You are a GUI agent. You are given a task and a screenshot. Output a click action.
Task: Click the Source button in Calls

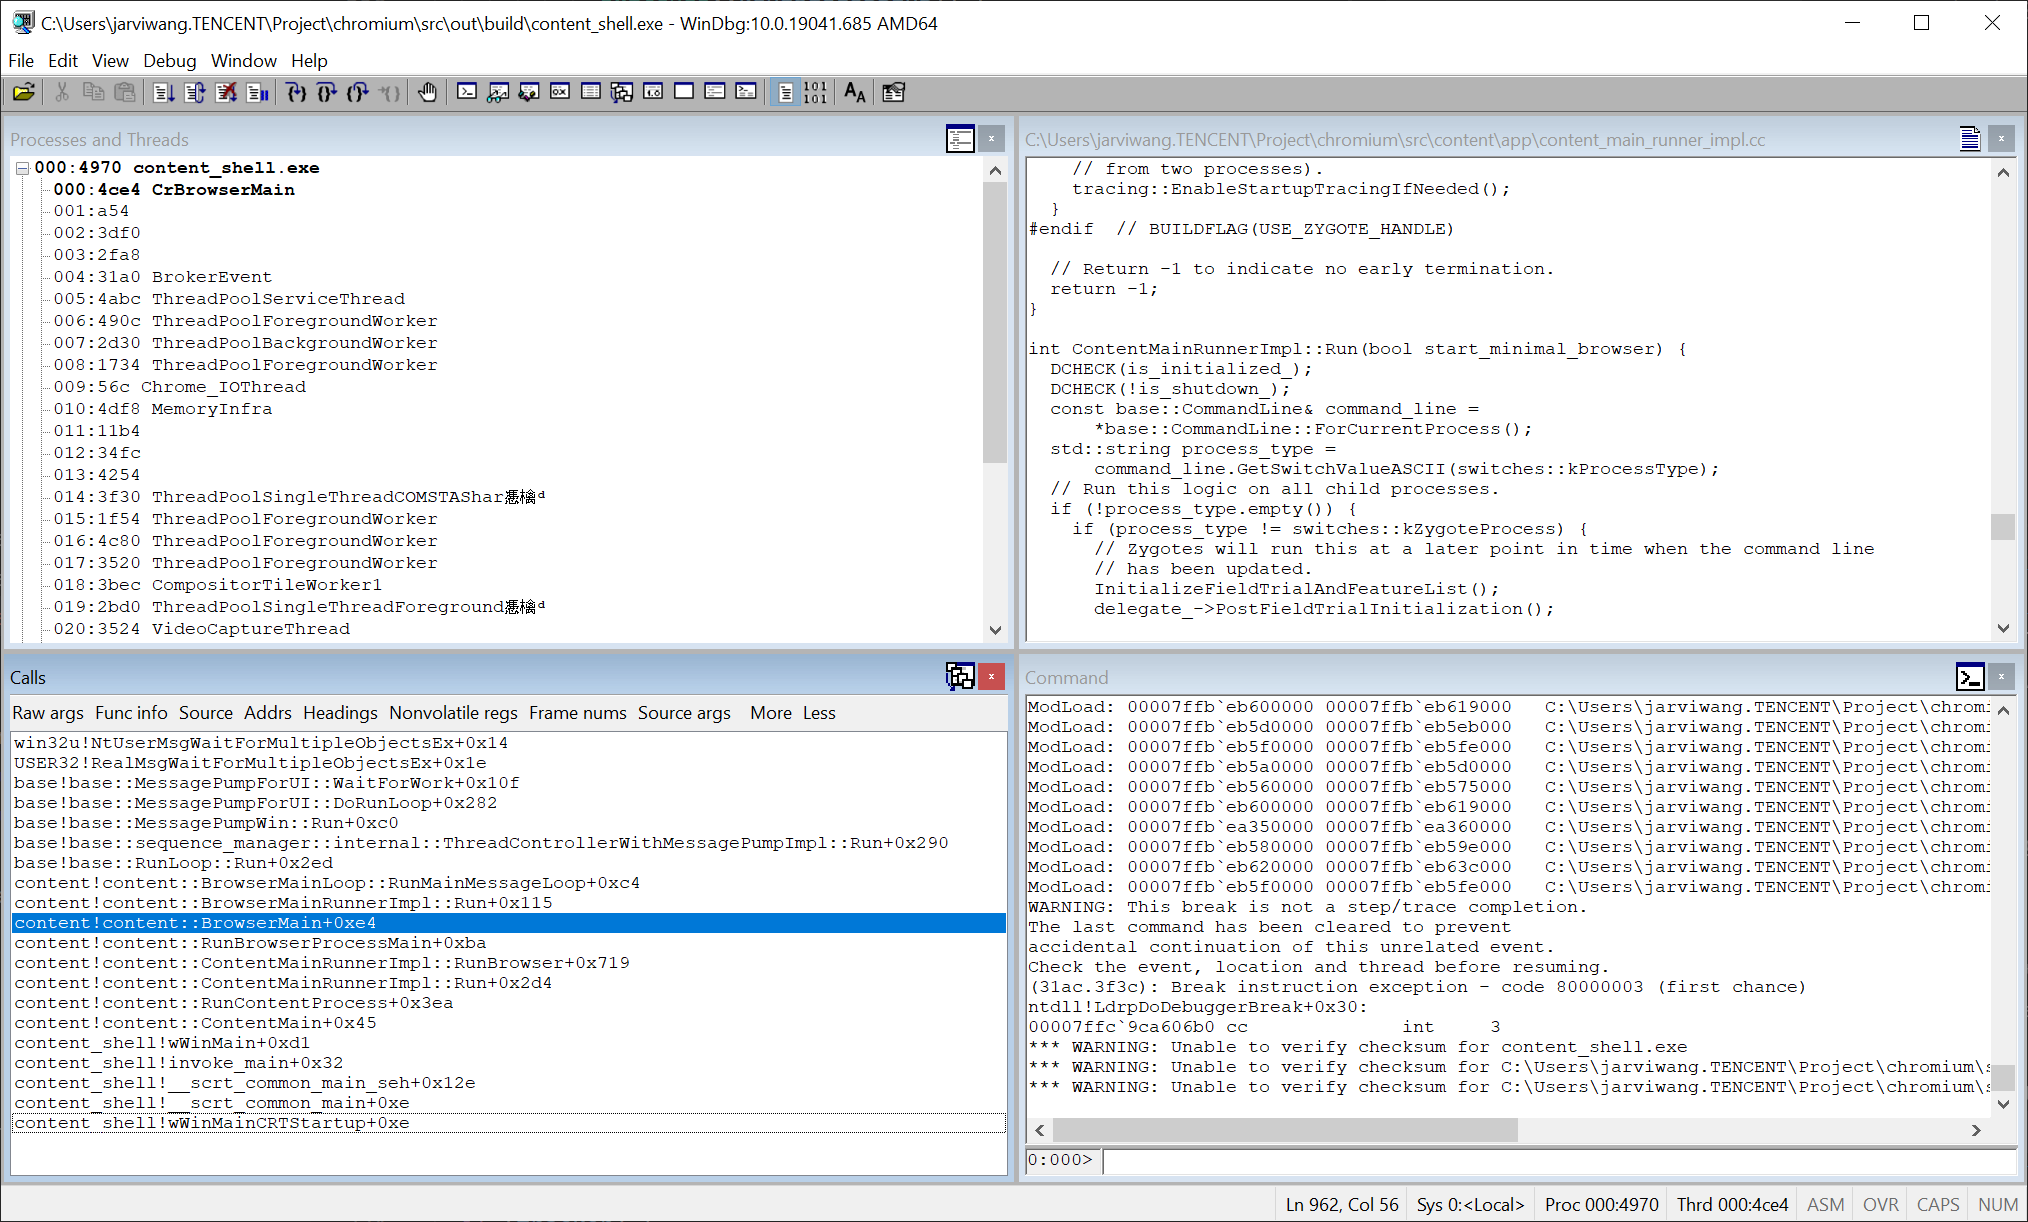click(205, 712)
